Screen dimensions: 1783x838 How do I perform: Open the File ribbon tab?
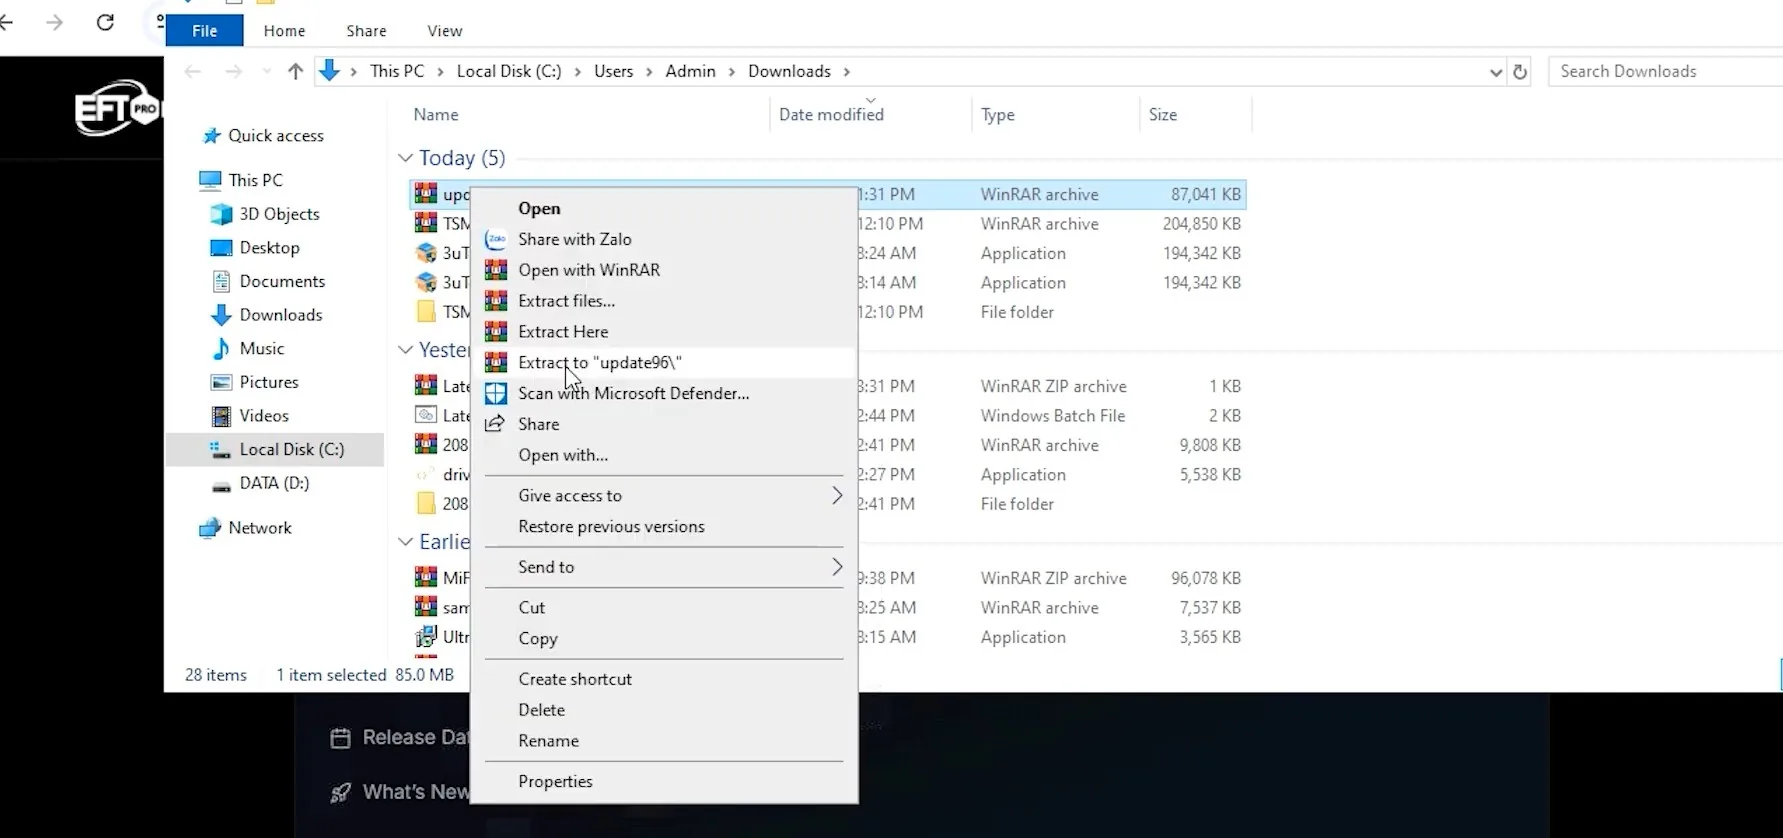[205, 31]
